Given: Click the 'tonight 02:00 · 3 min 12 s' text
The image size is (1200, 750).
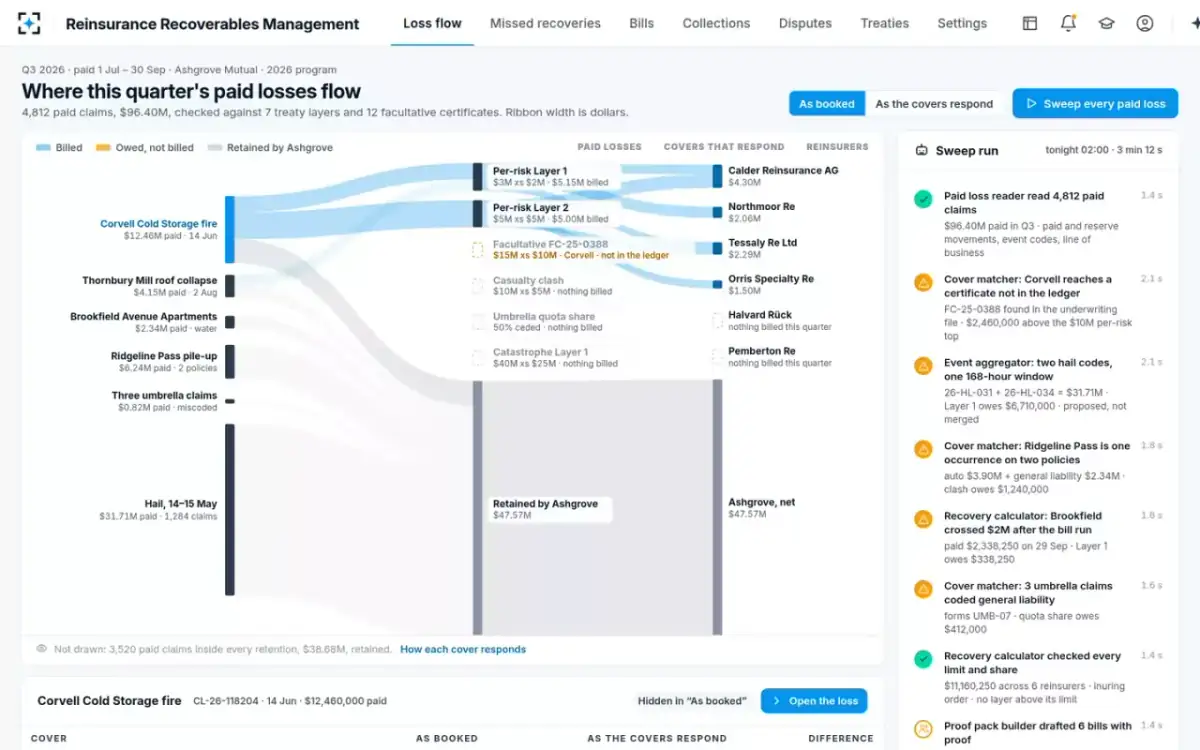Looking at the screenshot, I should pos(1104,150).
